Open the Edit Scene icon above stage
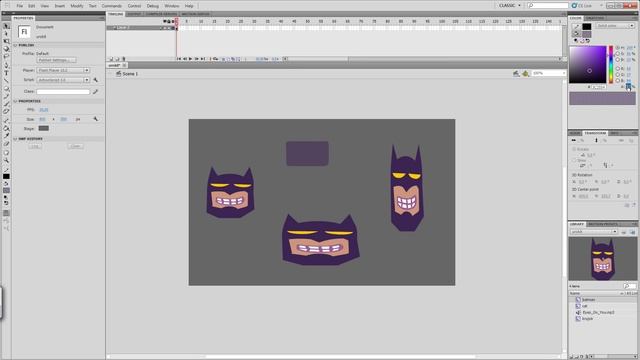This screenshot has height=360, width=640. pos(516,73)
